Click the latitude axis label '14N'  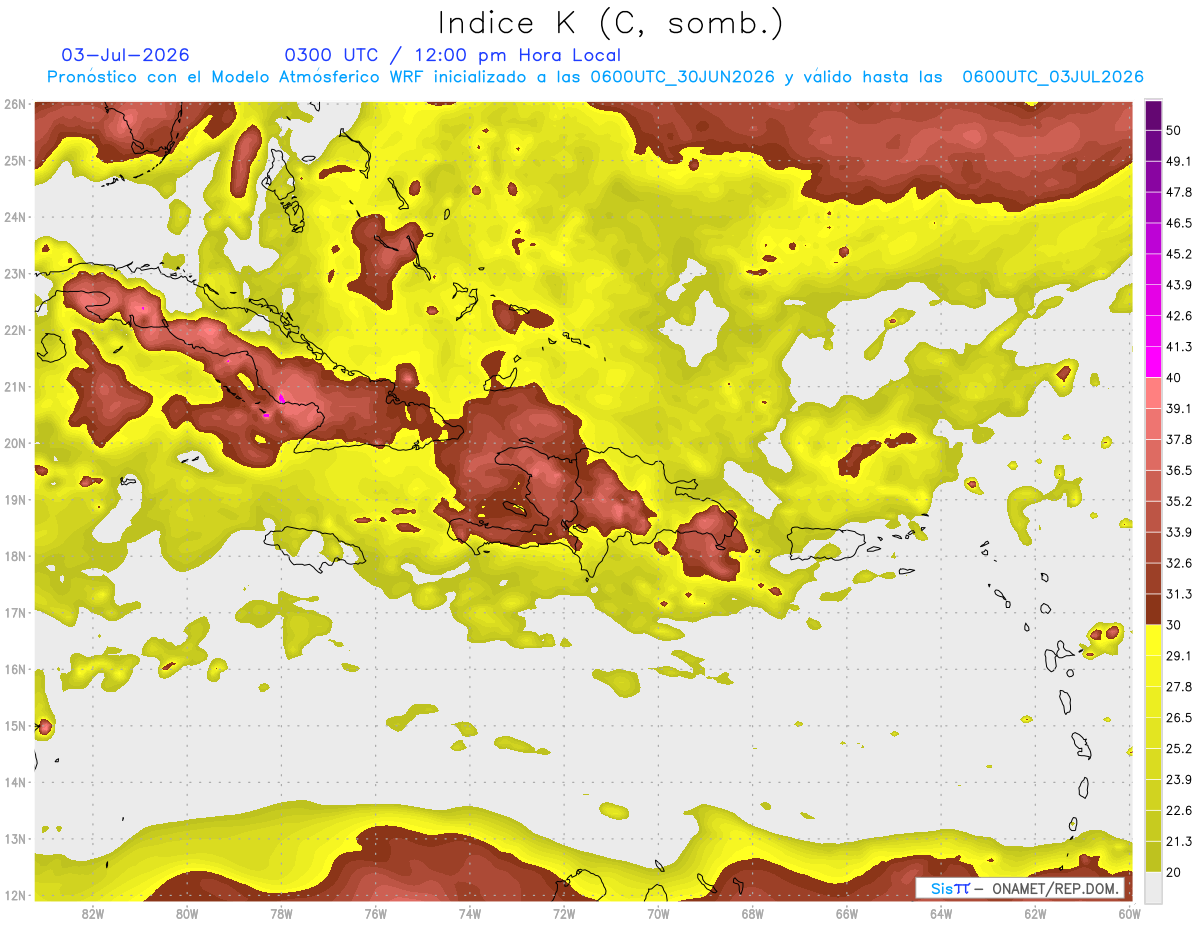[x=15, y=782]
